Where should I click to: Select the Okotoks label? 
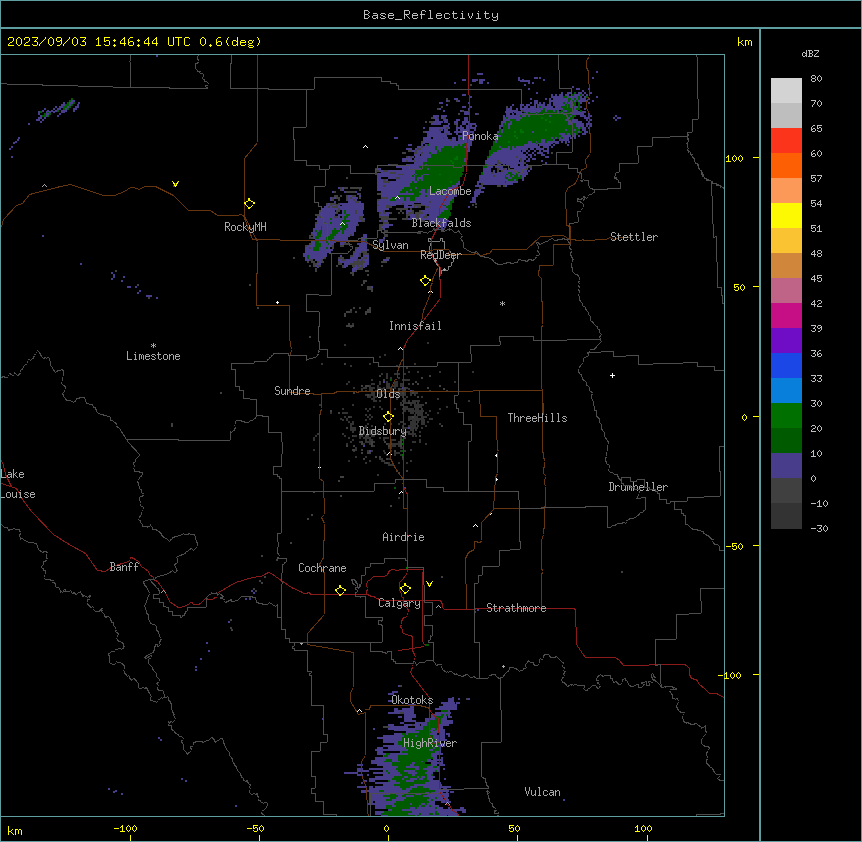pyautogui.click(x=412, y=700)
